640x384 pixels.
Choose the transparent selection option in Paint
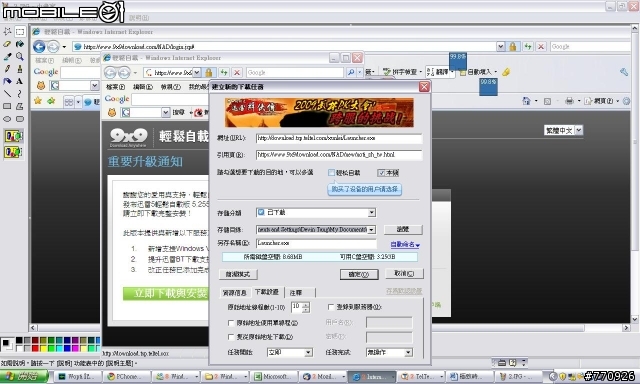tap(13, 152)
